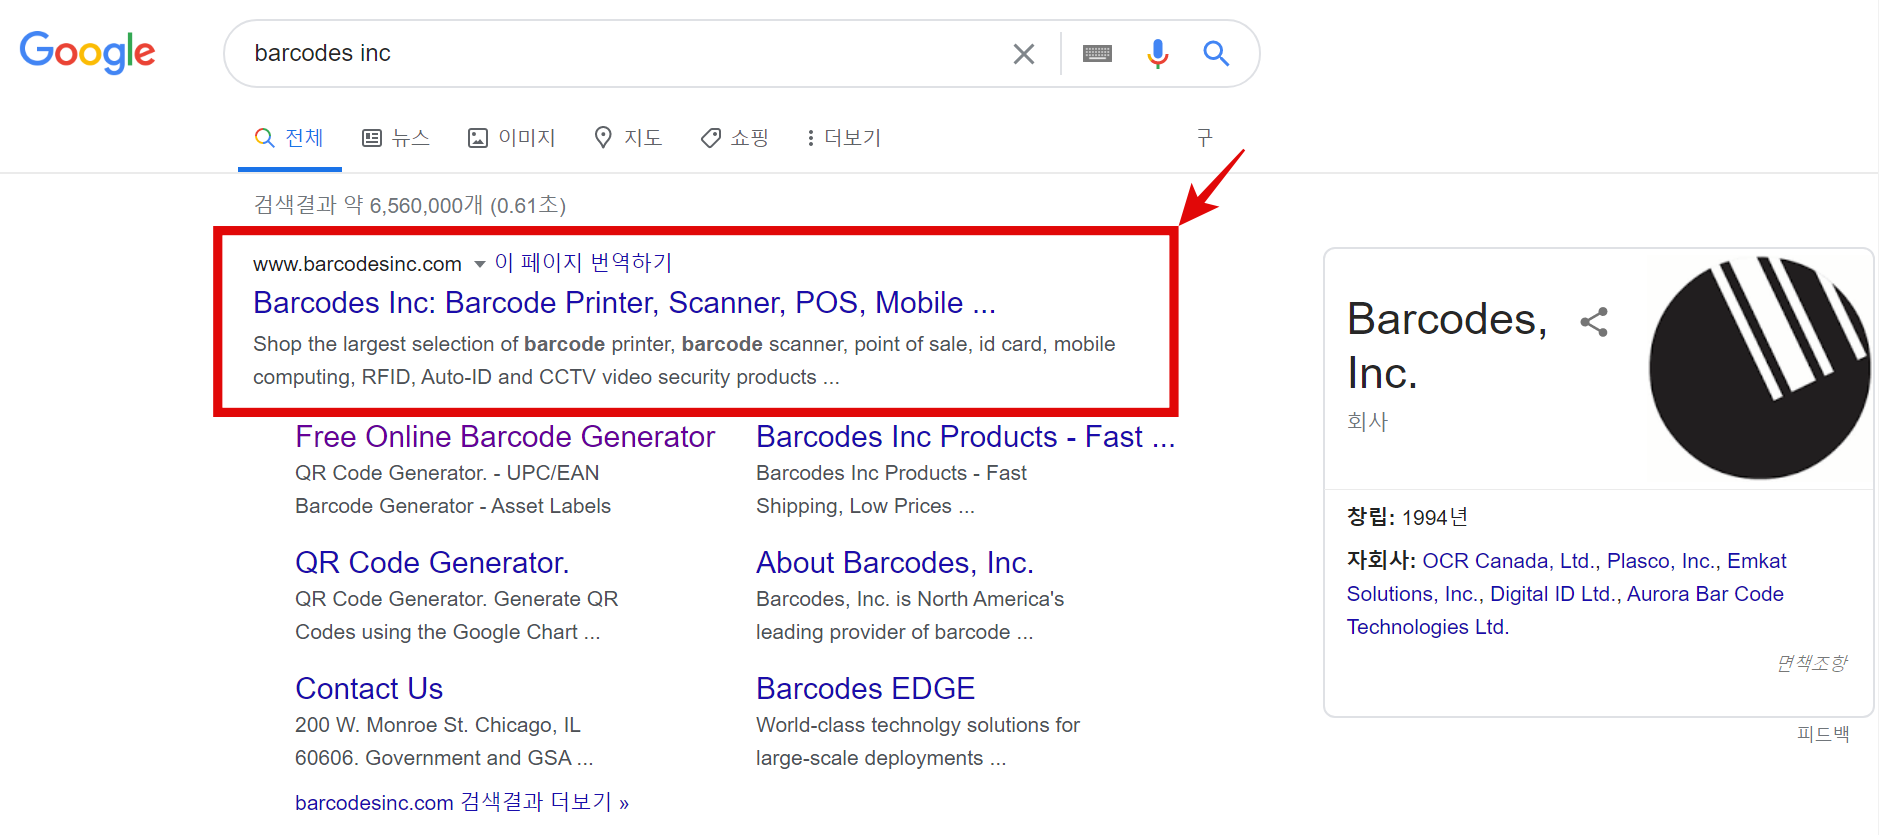1879x835 pixels.
Task: Click the 'Barcodes, Inc.' panel title
Action: 1447,346
